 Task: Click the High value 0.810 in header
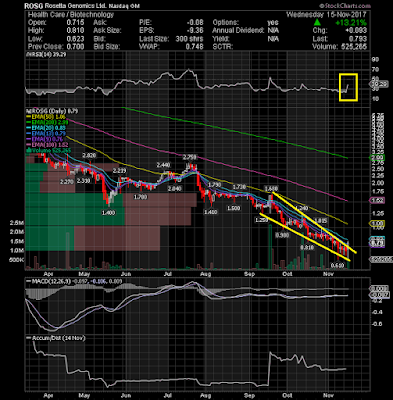pyautogui.click(x=75, y=30)
